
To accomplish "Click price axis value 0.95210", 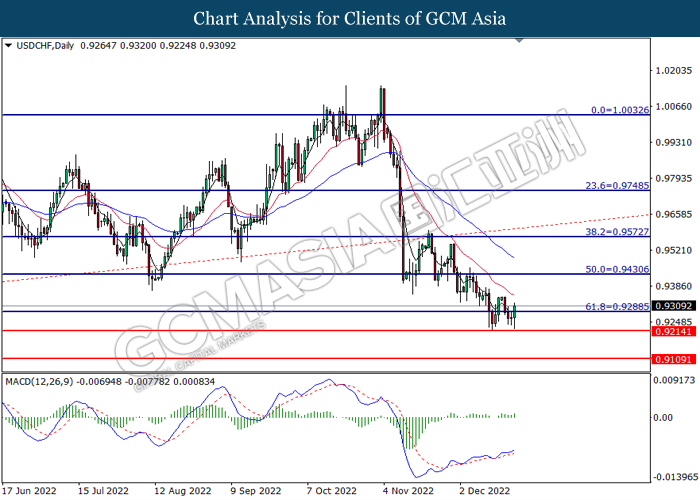I will [x=674, y=250].
